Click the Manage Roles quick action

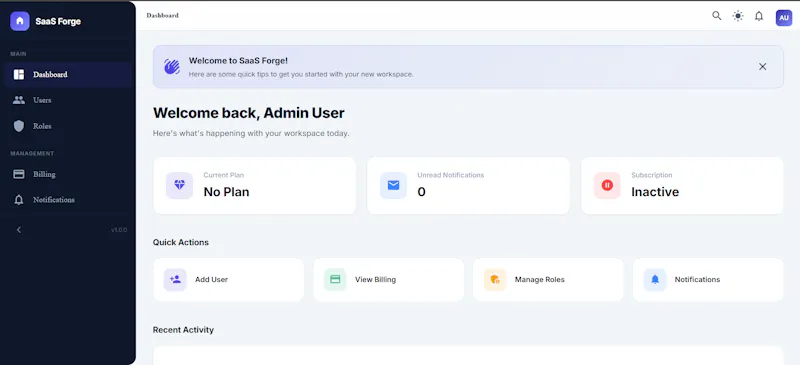548,280
